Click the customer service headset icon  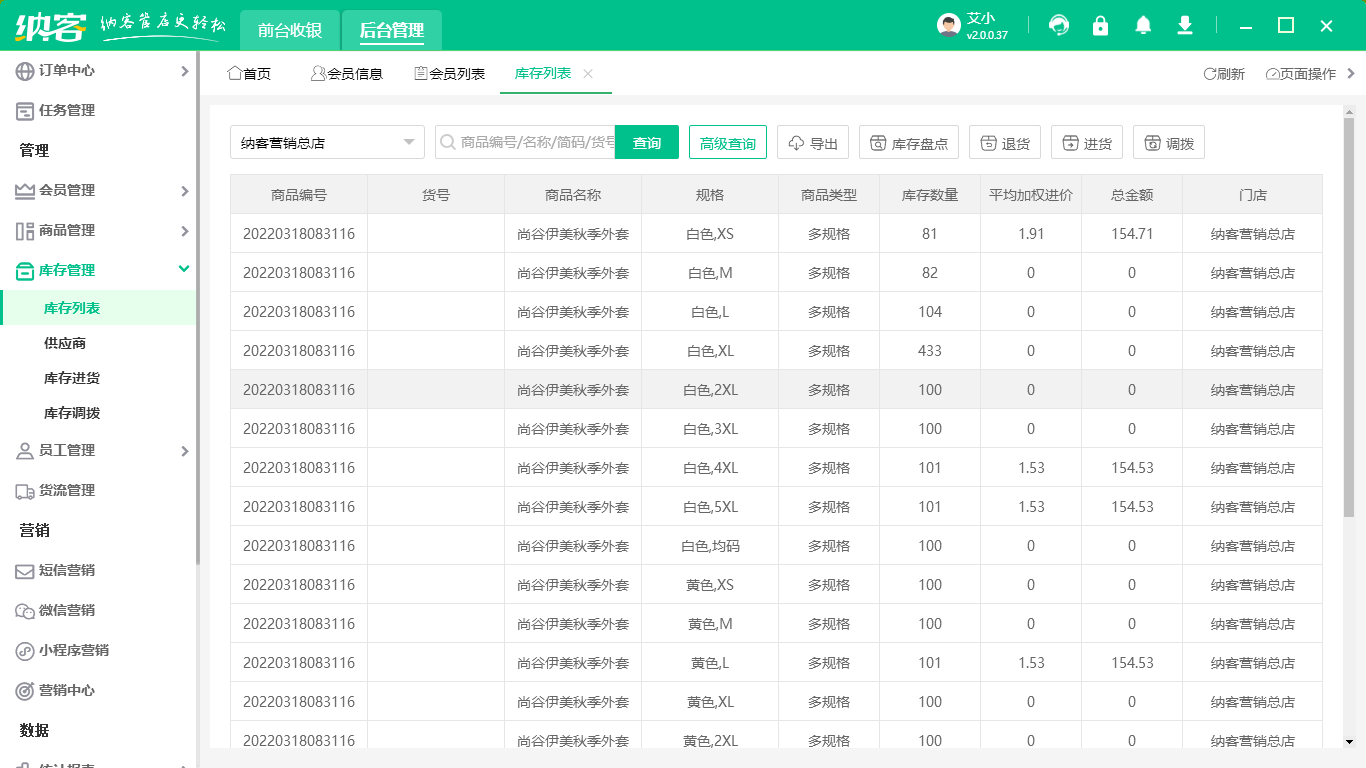point(1058,26)
